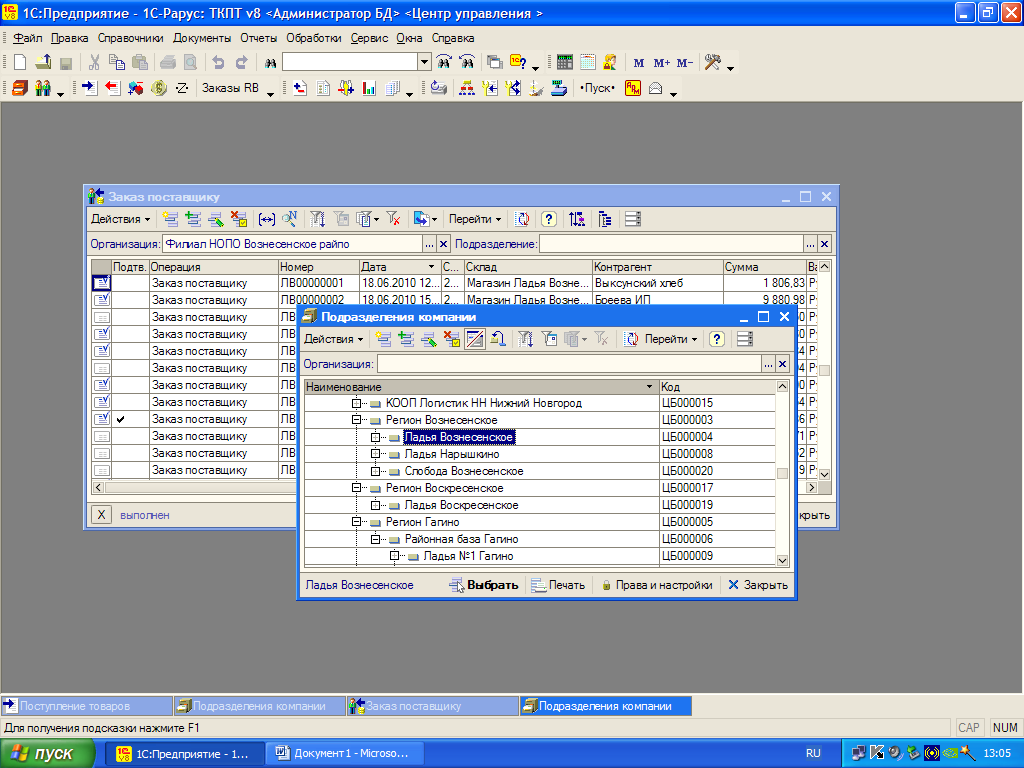
Task: Click Refresh icon in Подразделения компании toolbar
Action: click(x=632, y=339)
